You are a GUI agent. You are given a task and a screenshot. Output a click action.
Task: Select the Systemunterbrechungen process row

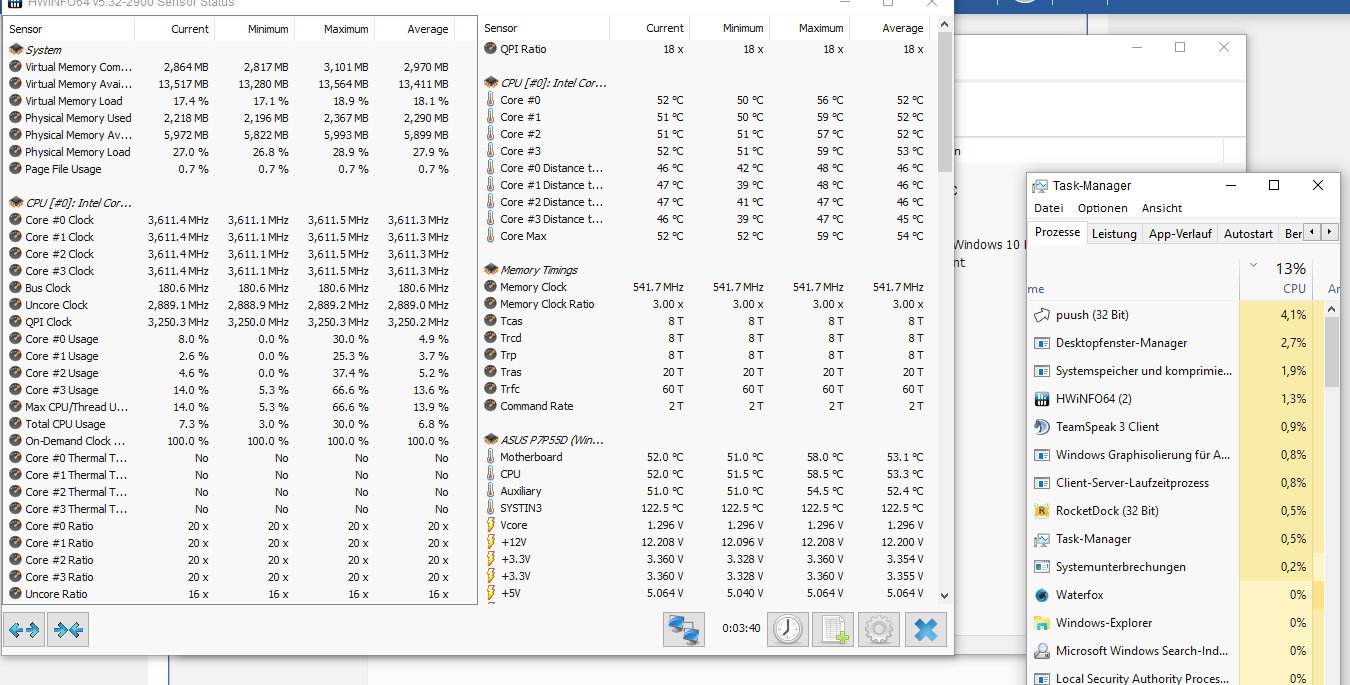coord(1175,567)
